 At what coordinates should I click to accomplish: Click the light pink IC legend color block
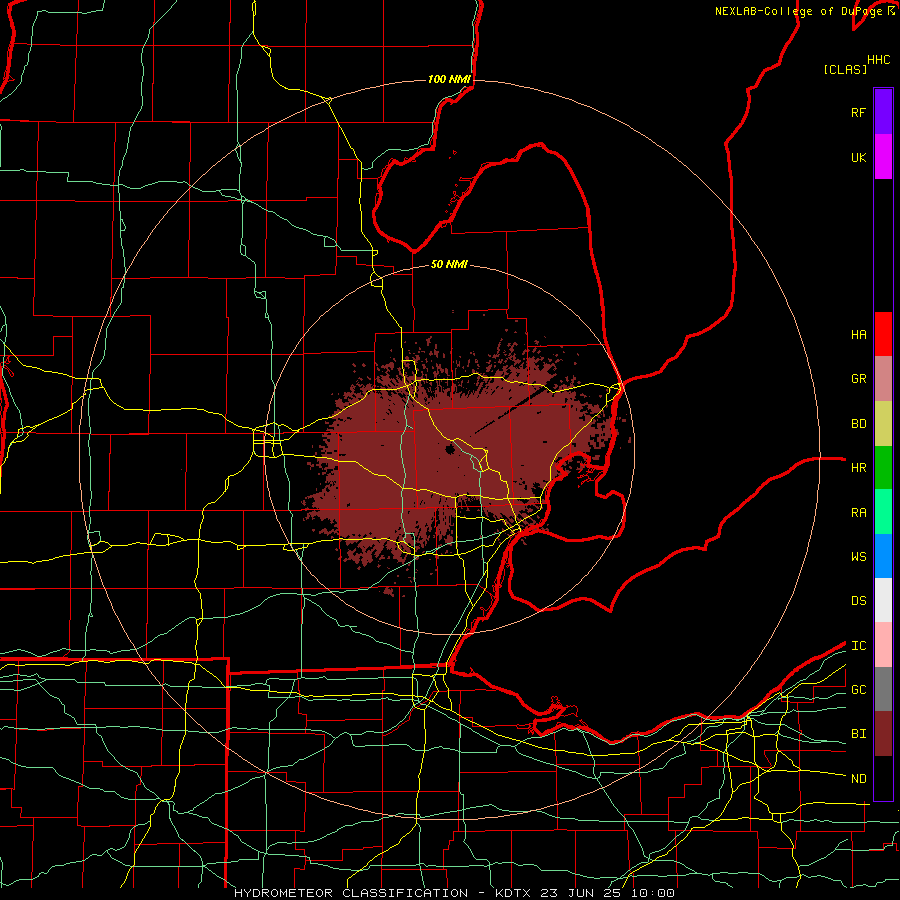point(883,645)
